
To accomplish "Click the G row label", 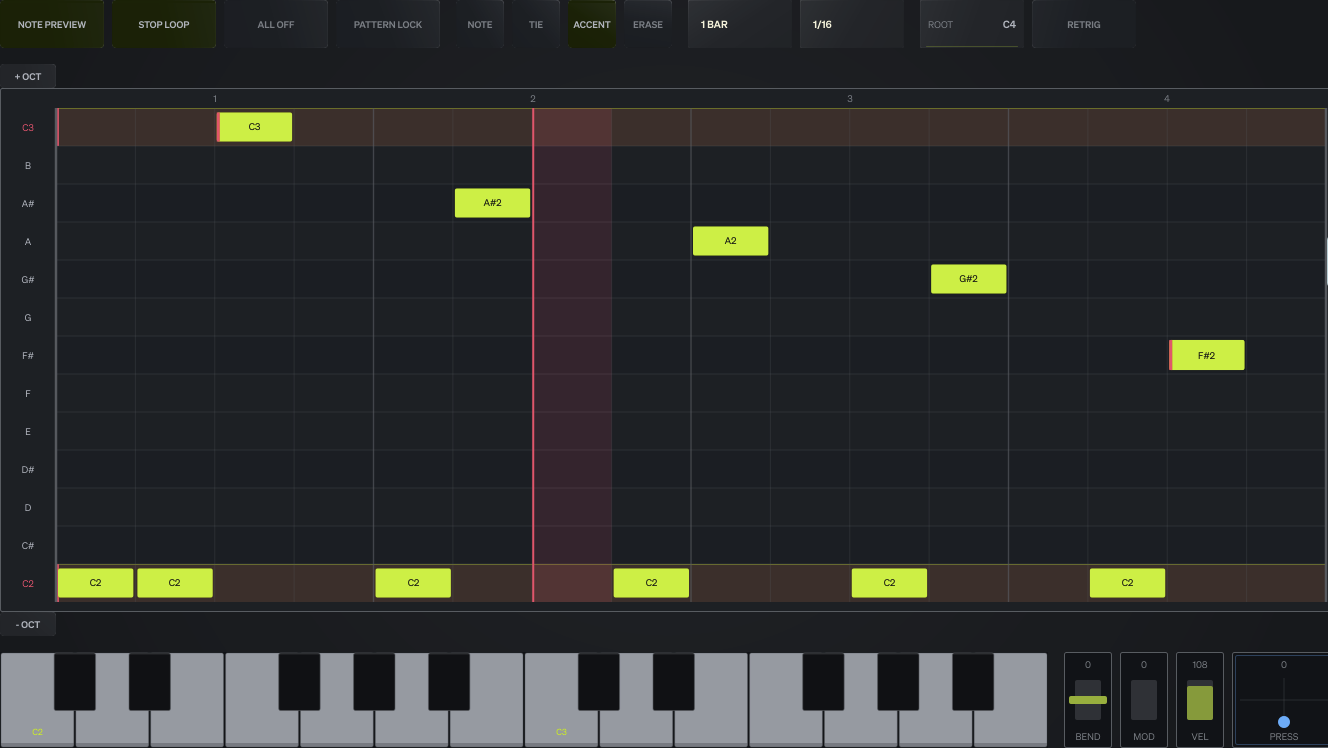I will click(28, 318).
